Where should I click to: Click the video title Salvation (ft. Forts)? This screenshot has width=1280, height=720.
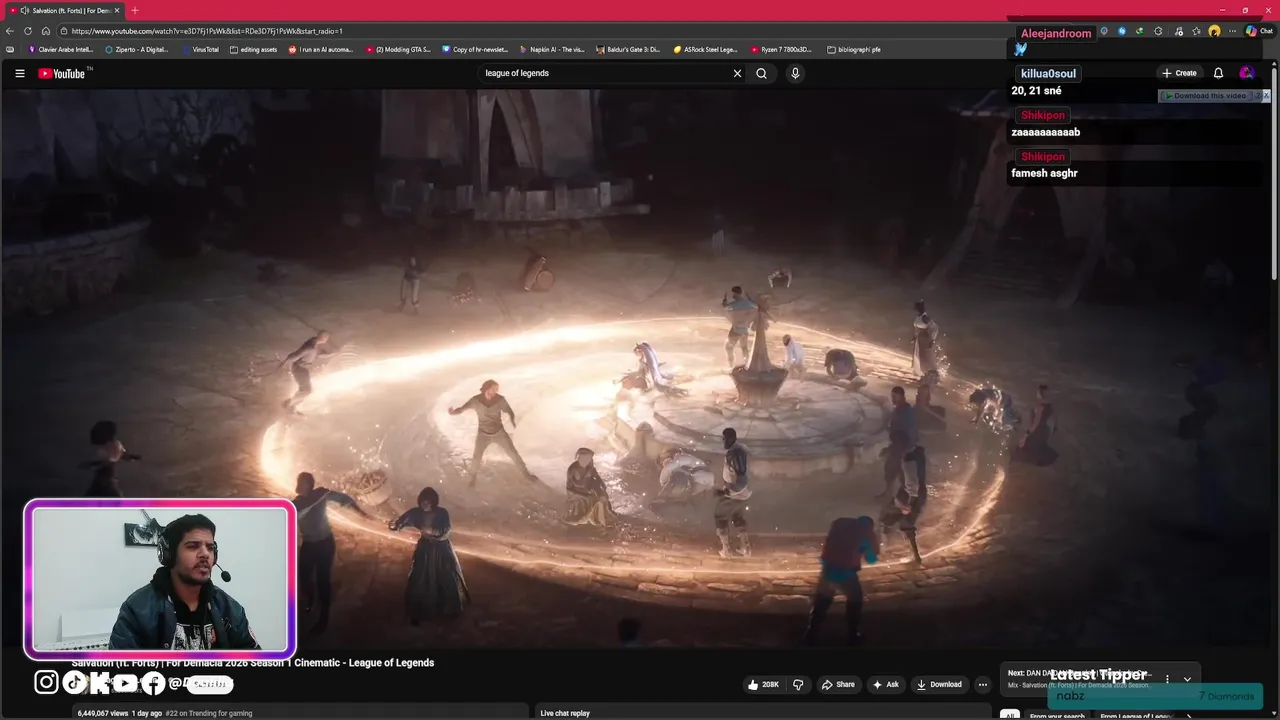tap(253, 662)
